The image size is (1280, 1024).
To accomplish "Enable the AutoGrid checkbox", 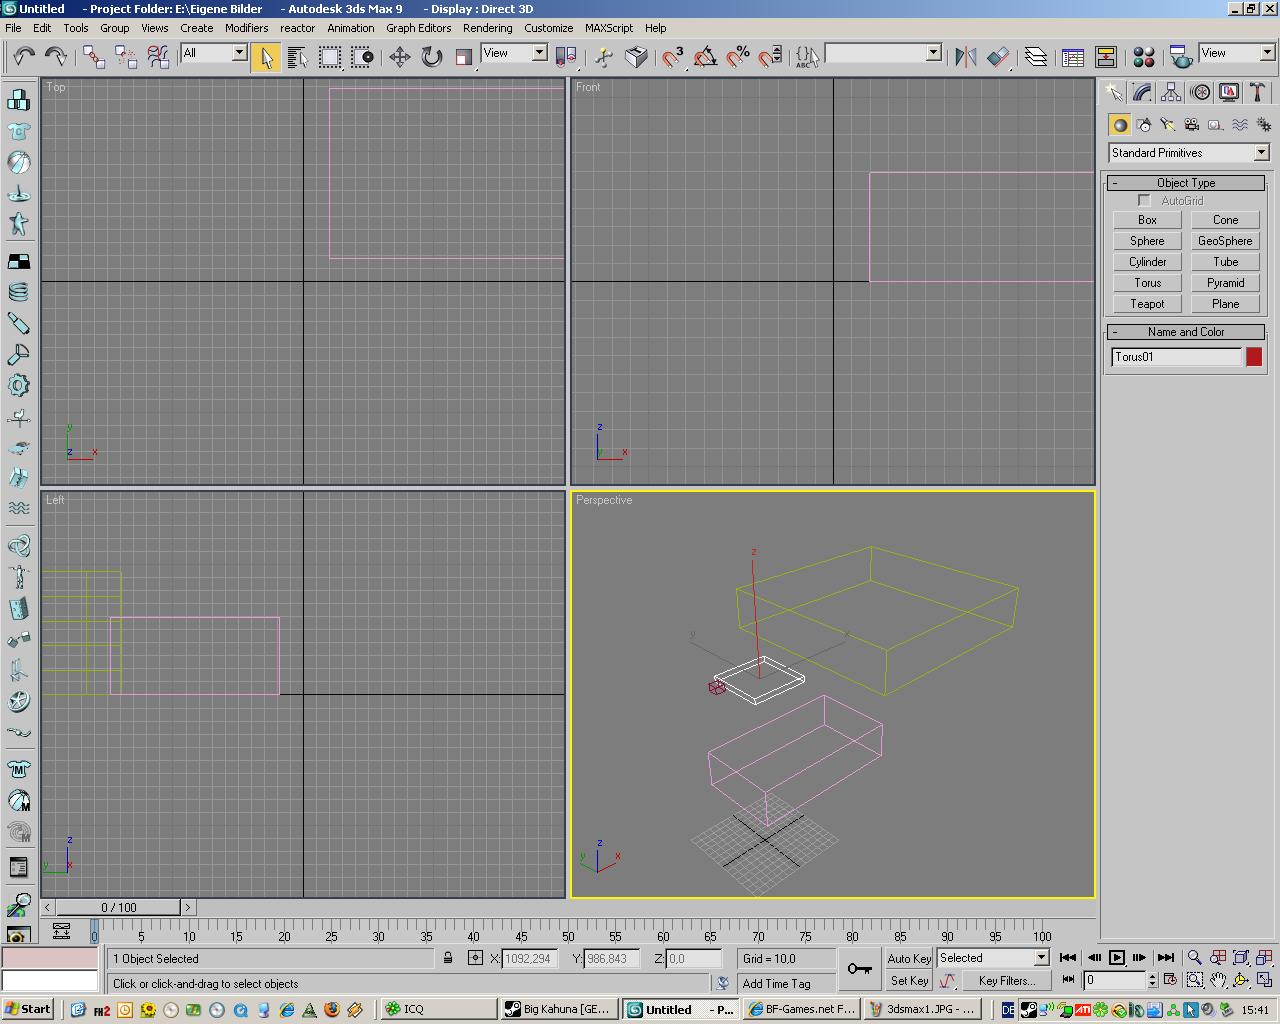I will coord(1144,201).
